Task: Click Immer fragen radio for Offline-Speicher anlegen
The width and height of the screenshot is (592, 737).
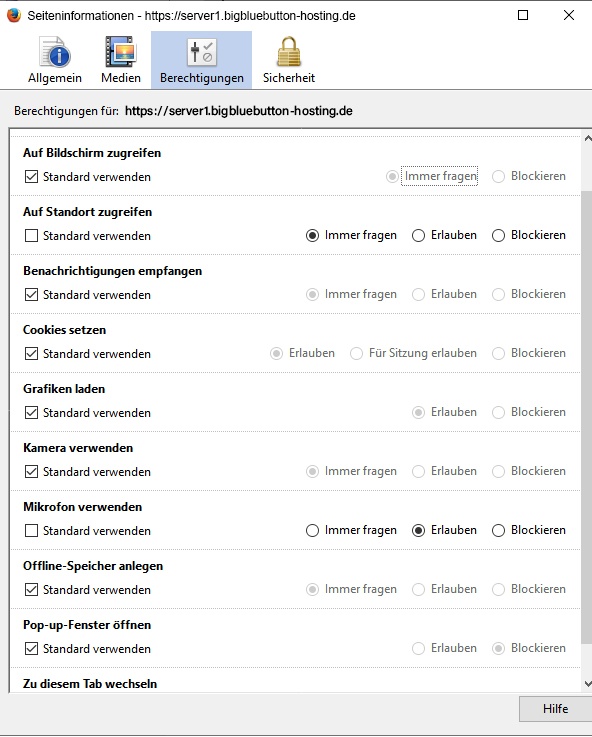Action: 312,589
